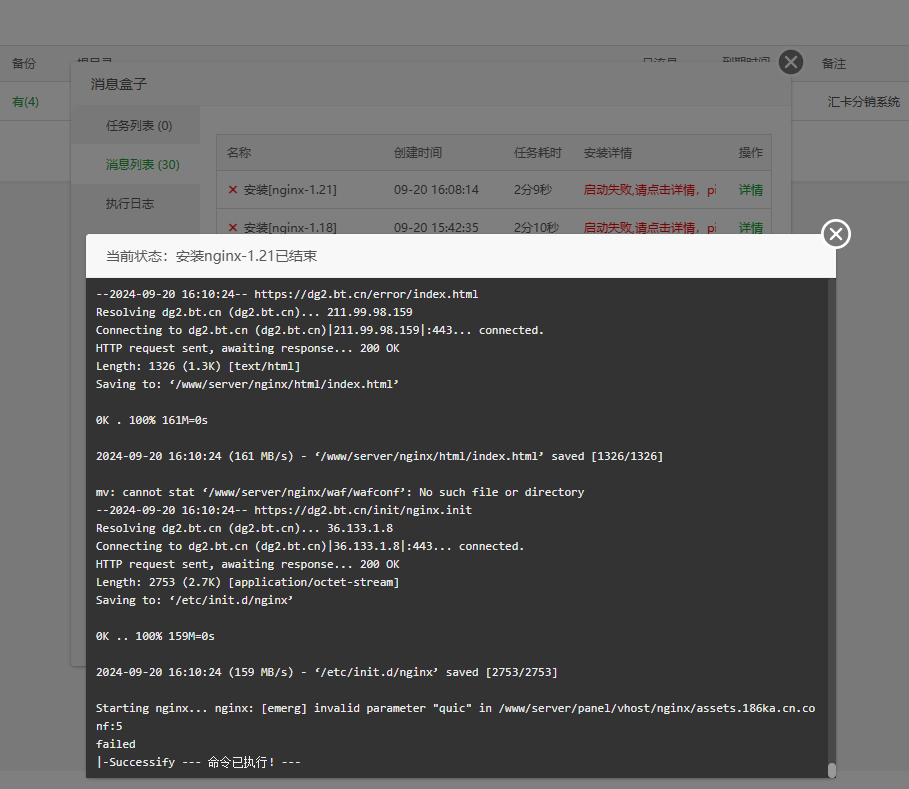909x789 pixels.
Task: Click the '0K . 100% 161M=0s' progress line
Action: click(x=151, y=420)
